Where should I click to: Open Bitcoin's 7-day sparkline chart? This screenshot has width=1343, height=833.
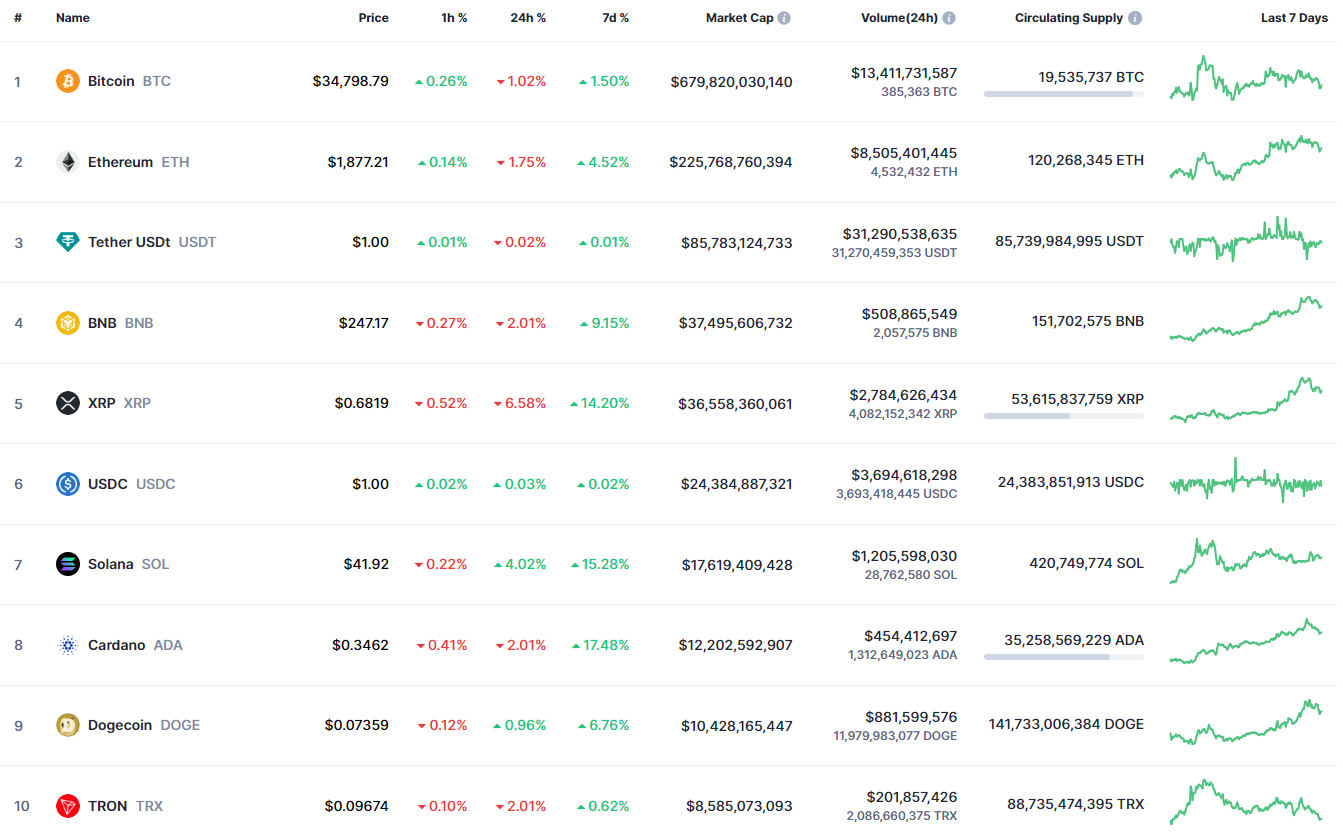pyautogui.click(x=1246, y=78)
